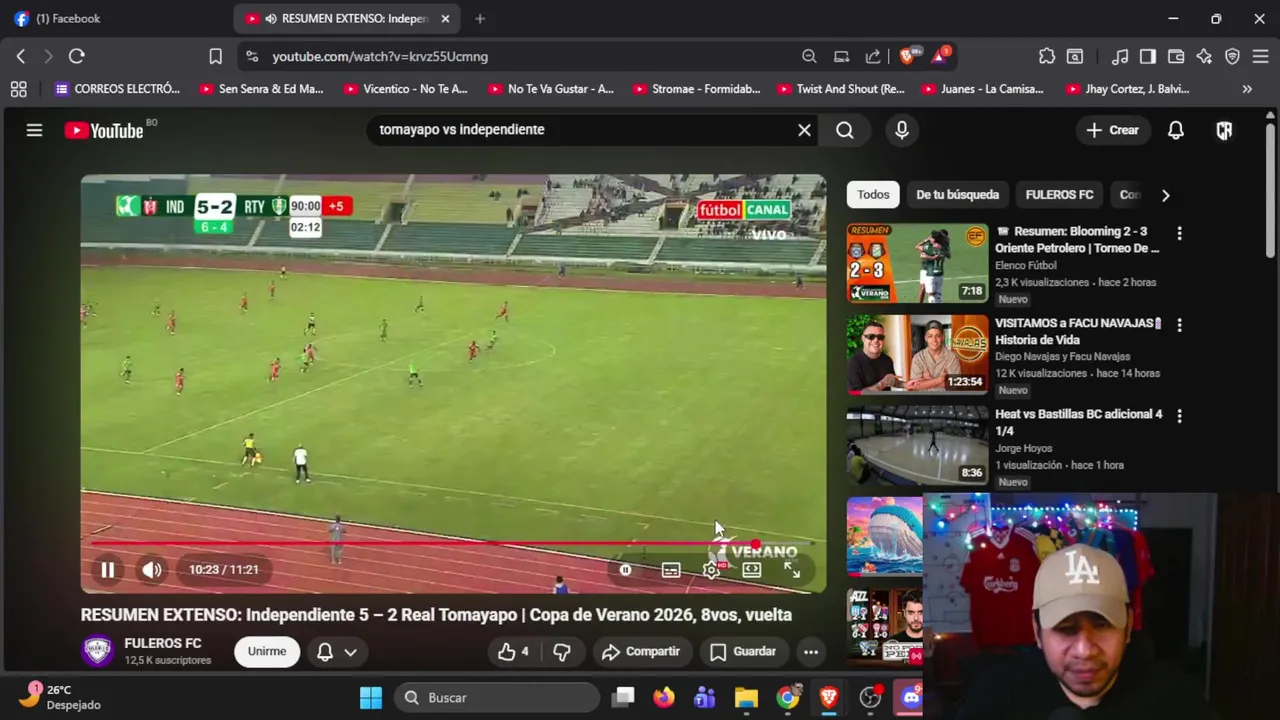Toggle the browser sidebar panel
The image size is (1280, 720).
pyautogui.click(x=1148, y=57)
